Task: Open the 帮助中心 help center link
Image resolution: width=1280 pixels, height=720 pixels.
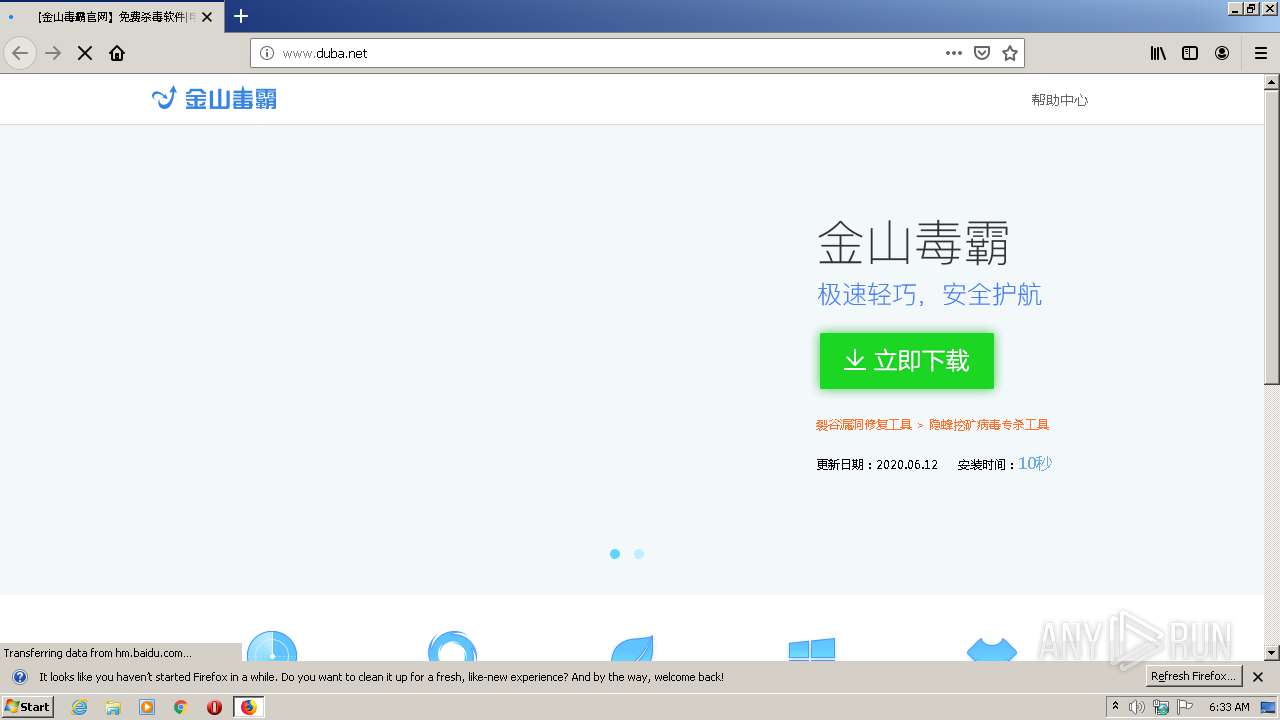Action: click(x=1059, y=100)
